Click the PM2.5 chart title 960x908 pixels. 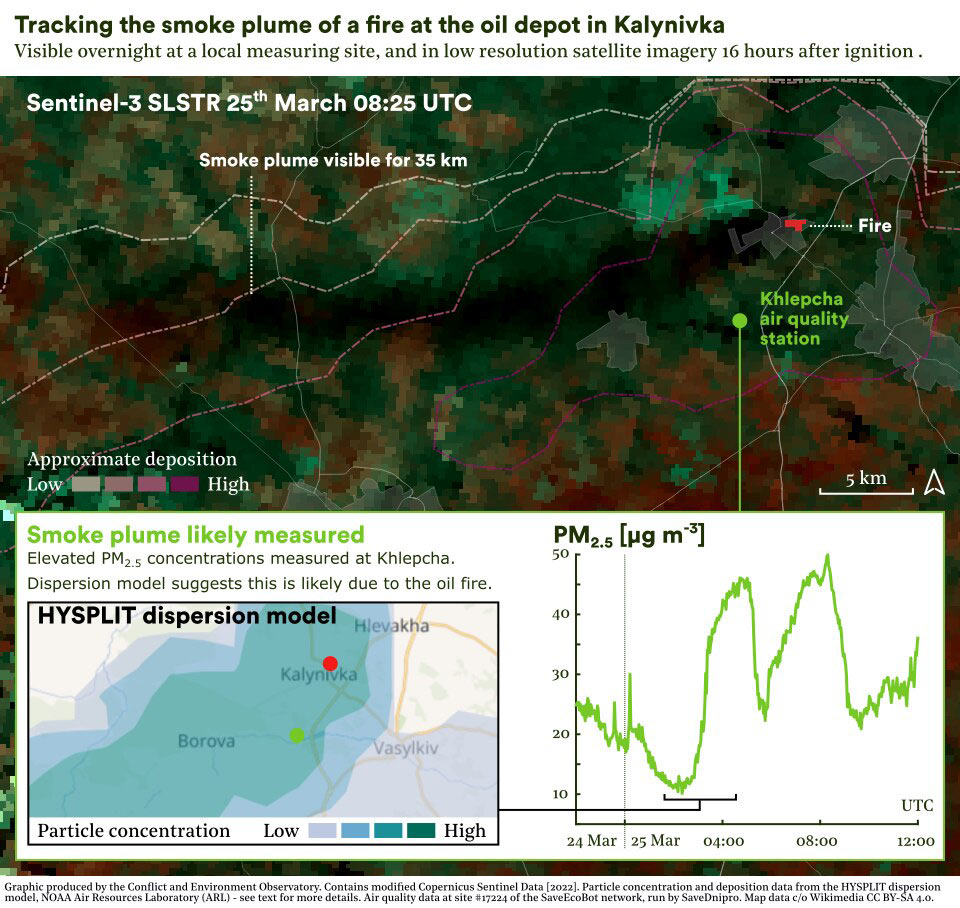[629, 536]
